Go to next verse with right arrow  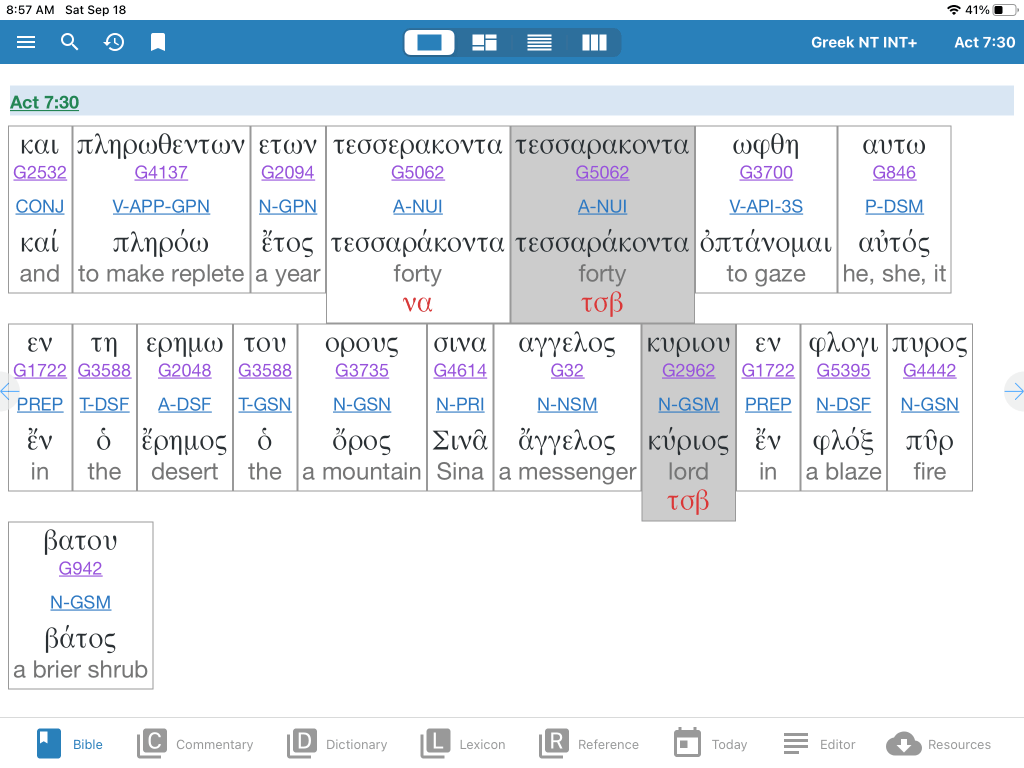tap(1014, 392)
